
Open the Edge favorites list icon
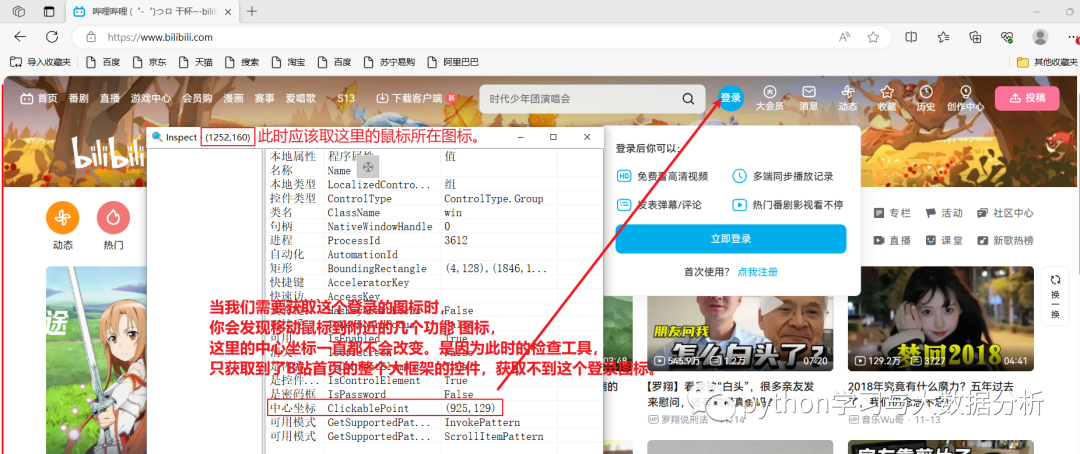[x=943, y=37]
